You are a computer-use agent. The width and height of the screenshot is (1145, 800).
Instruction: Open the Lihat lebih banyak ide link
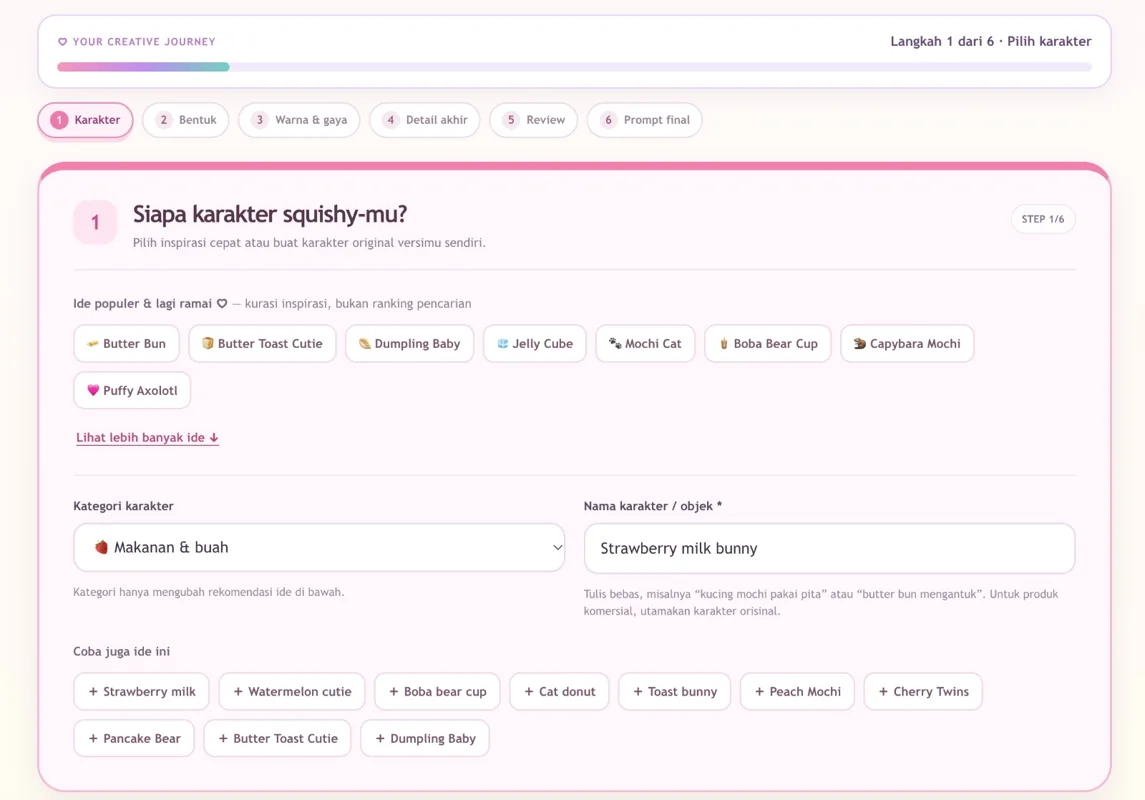pos(148,438)
